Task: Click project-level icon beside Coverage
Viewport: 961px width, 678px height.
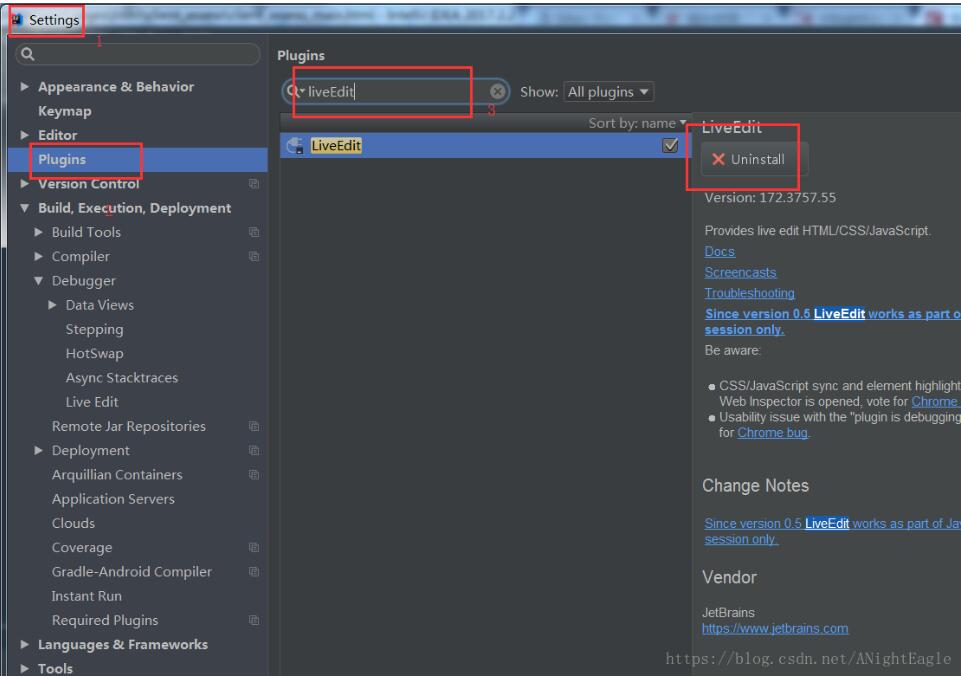Action: click(254, 547)
